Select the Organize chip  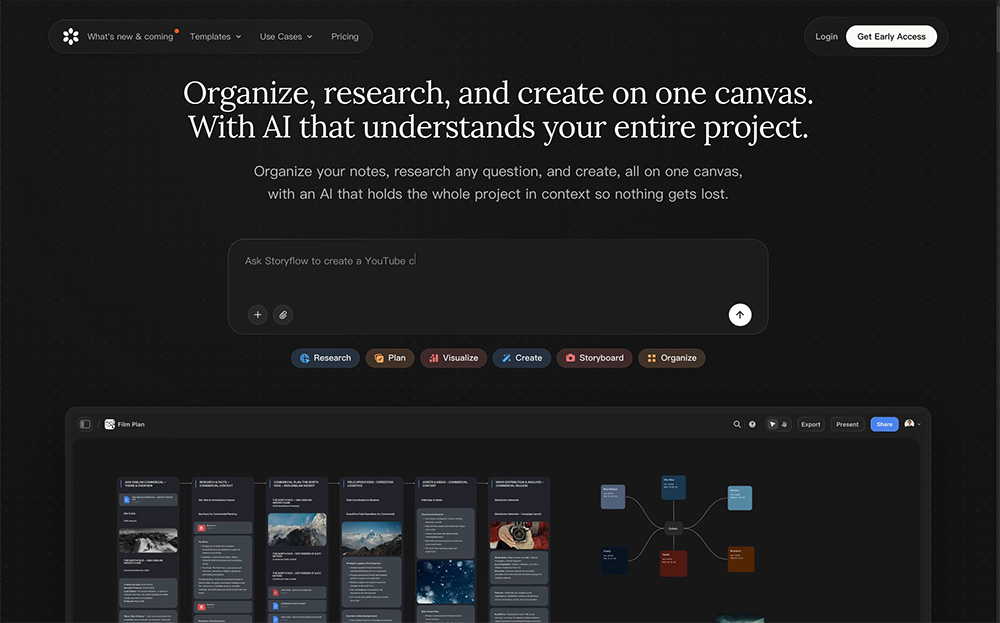672,358
